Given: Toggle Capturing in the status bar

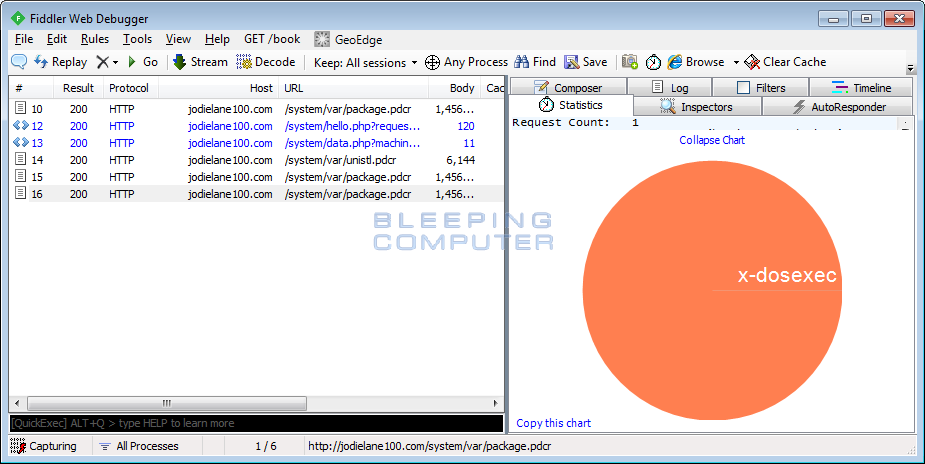Looking at the screenshot, I should point(44,446).
